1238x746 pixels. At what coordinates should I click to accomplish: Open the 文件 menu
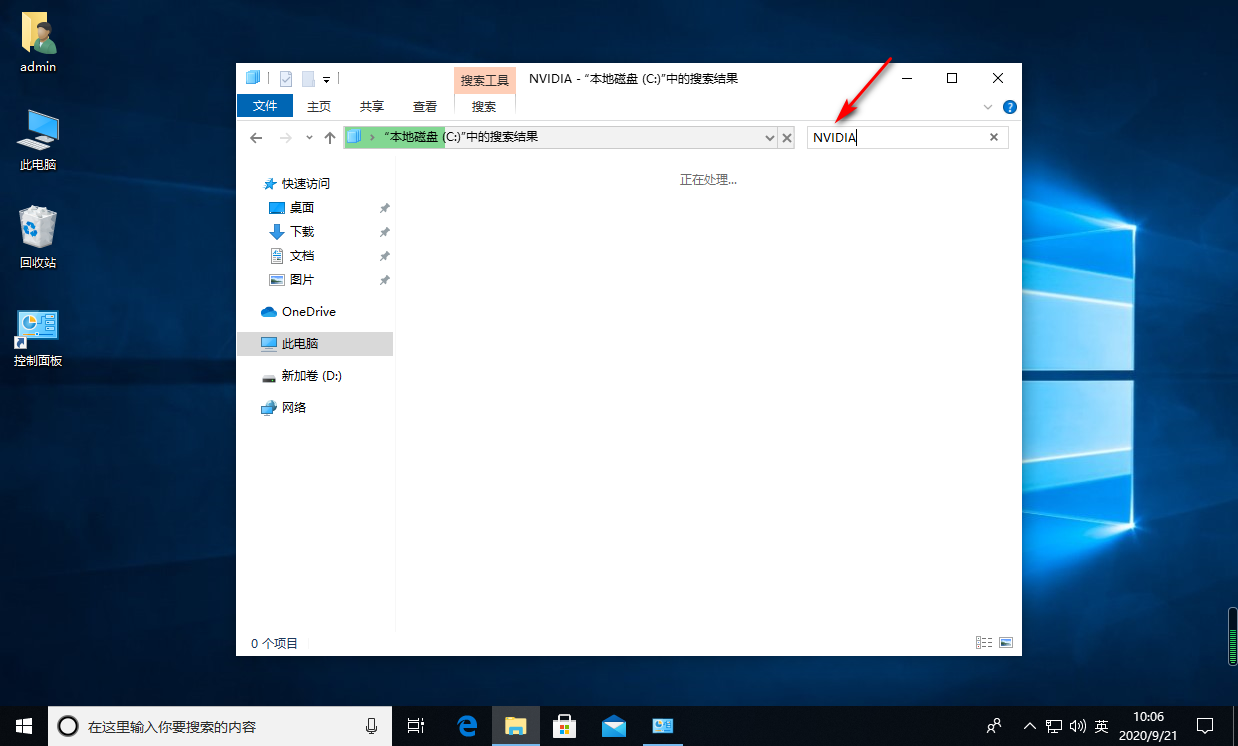point(264,106)
